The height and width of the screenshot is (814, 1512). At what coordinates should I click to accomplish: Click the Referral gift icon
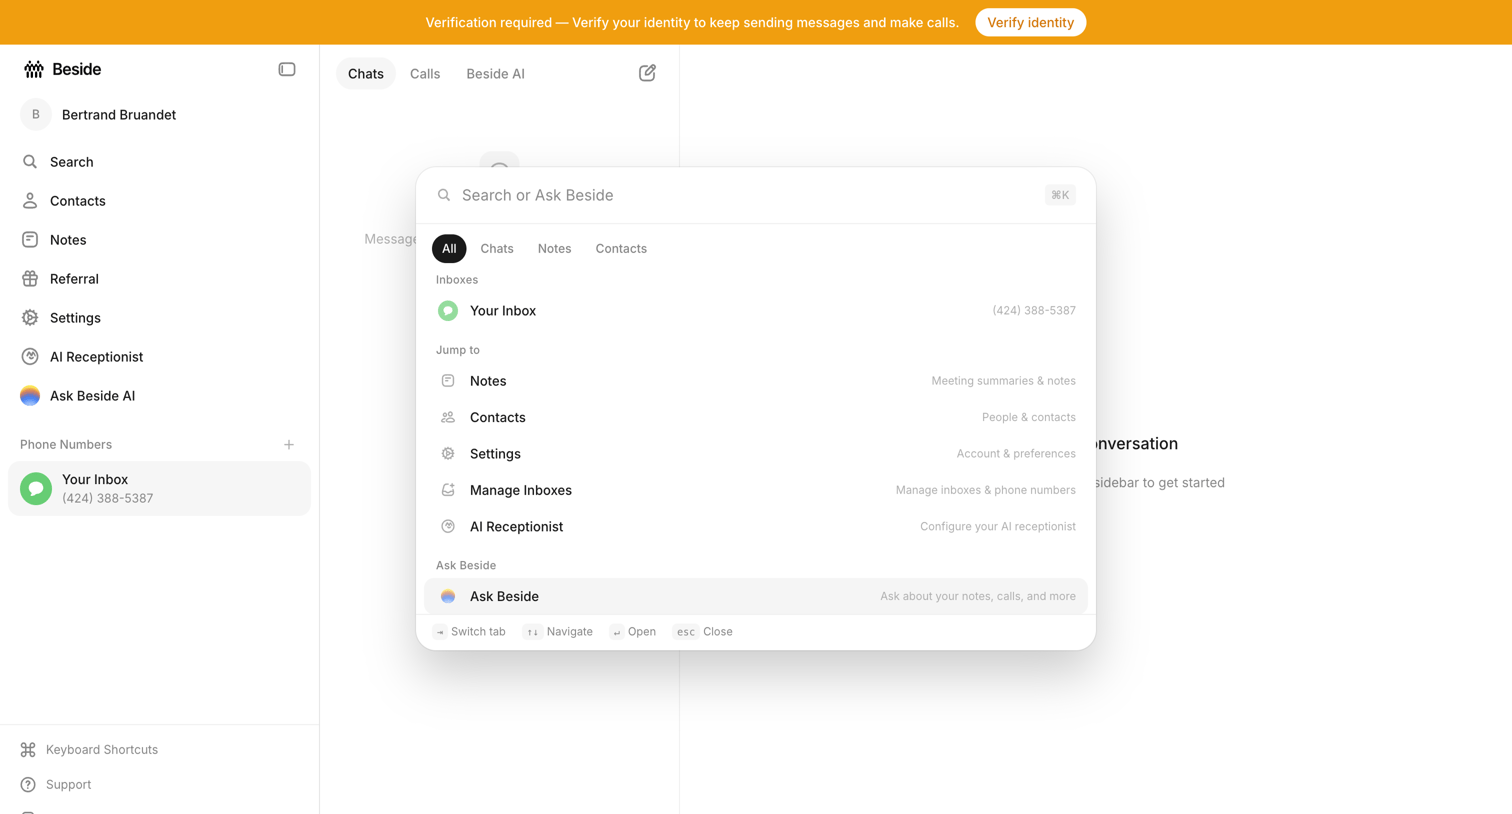[x=30, y=279]
